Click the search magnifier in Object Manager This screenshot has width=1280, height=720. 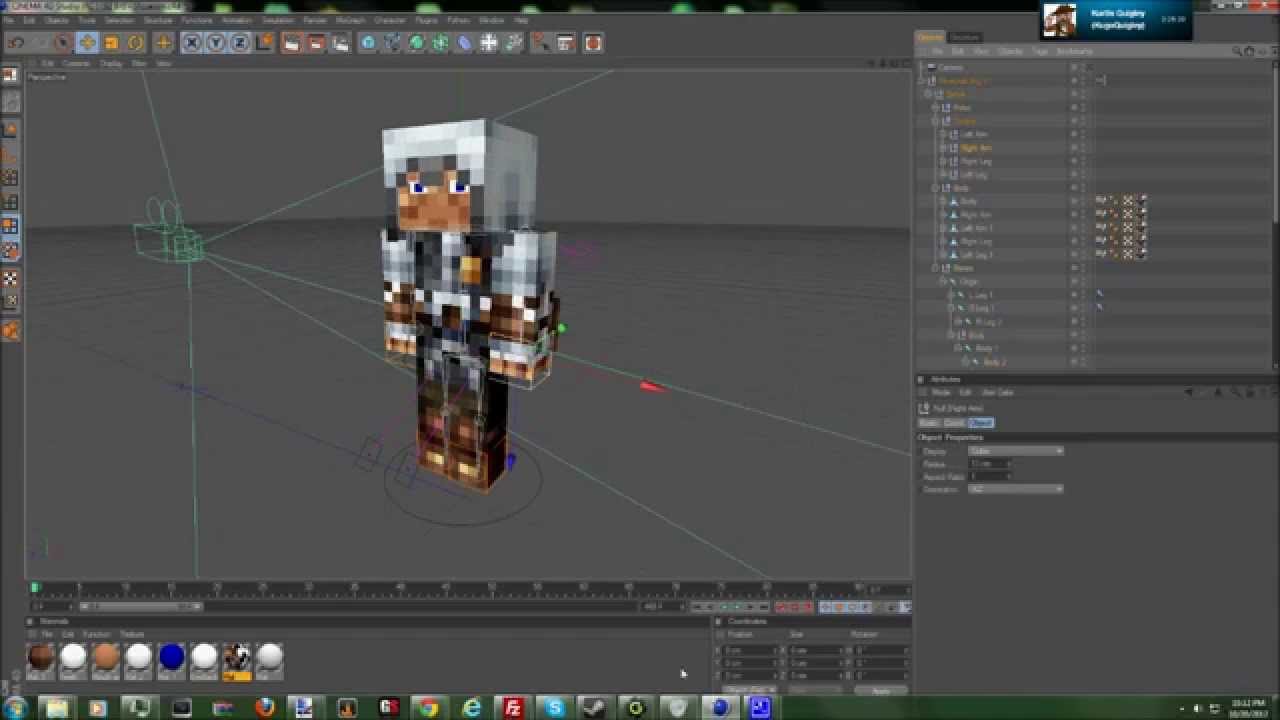pyautogui.click(x=1237, y=51)
